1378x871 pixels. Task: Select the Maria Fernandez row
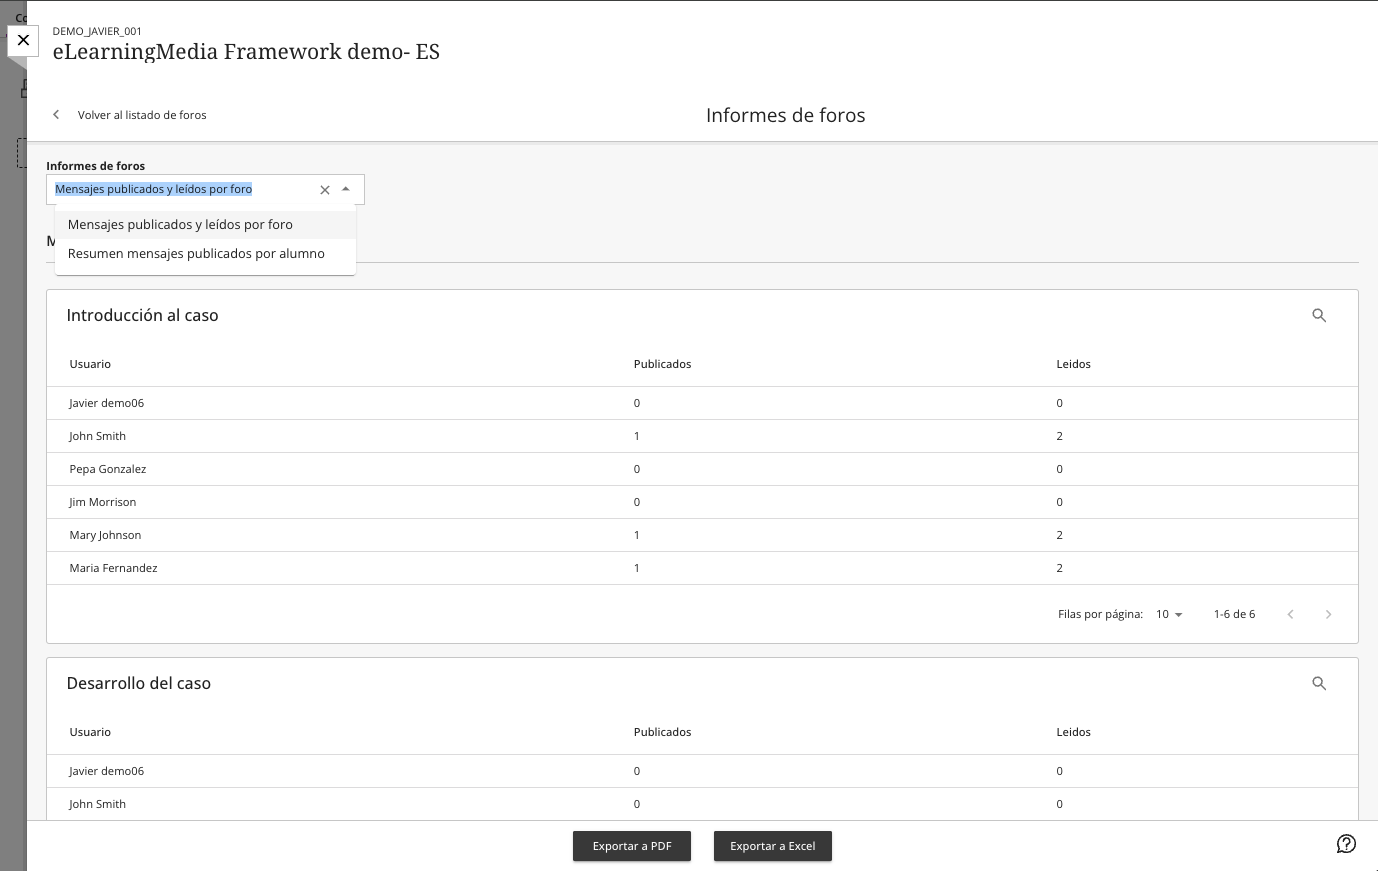702,568
